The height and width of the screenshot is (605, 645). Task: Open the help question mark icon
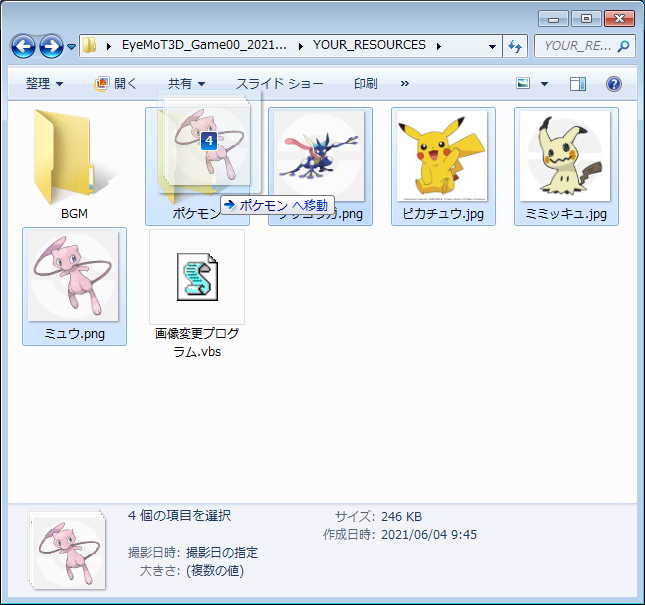coord(614,84)
